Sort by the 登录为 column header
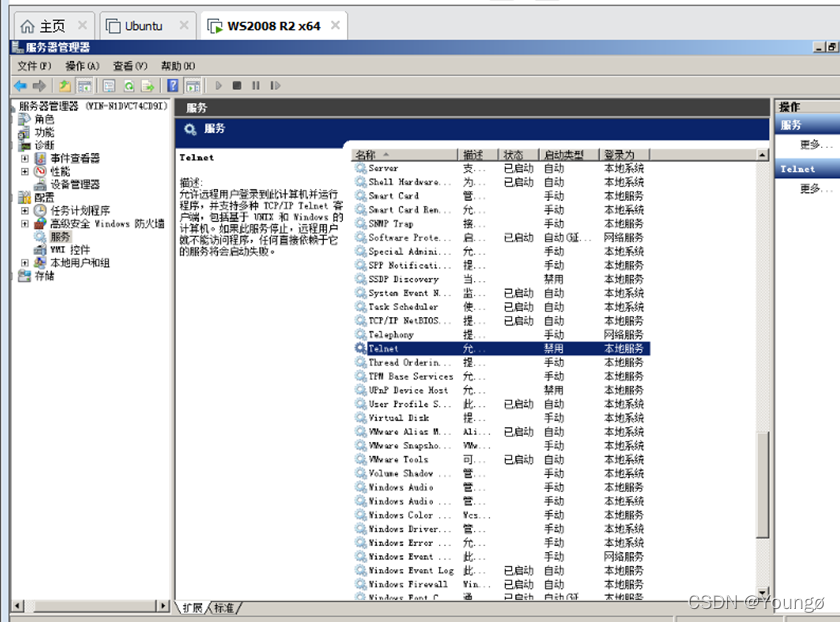The width and height of the screenshot is (840, 622). click(624, 155)
